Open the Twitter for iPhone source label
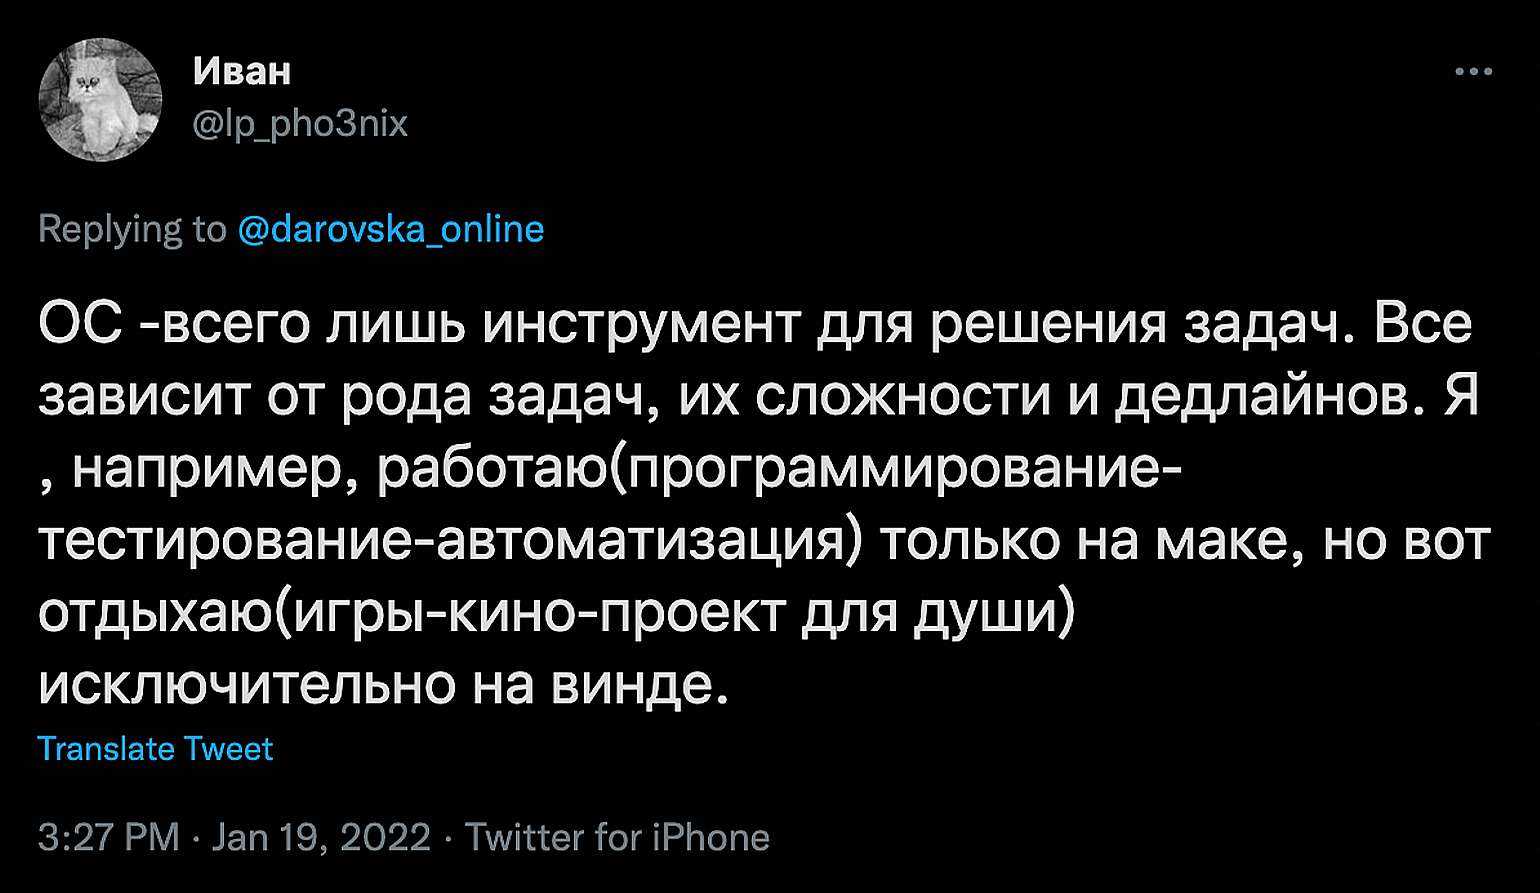Screen dimensions: 1540x893 pos(617,837)
